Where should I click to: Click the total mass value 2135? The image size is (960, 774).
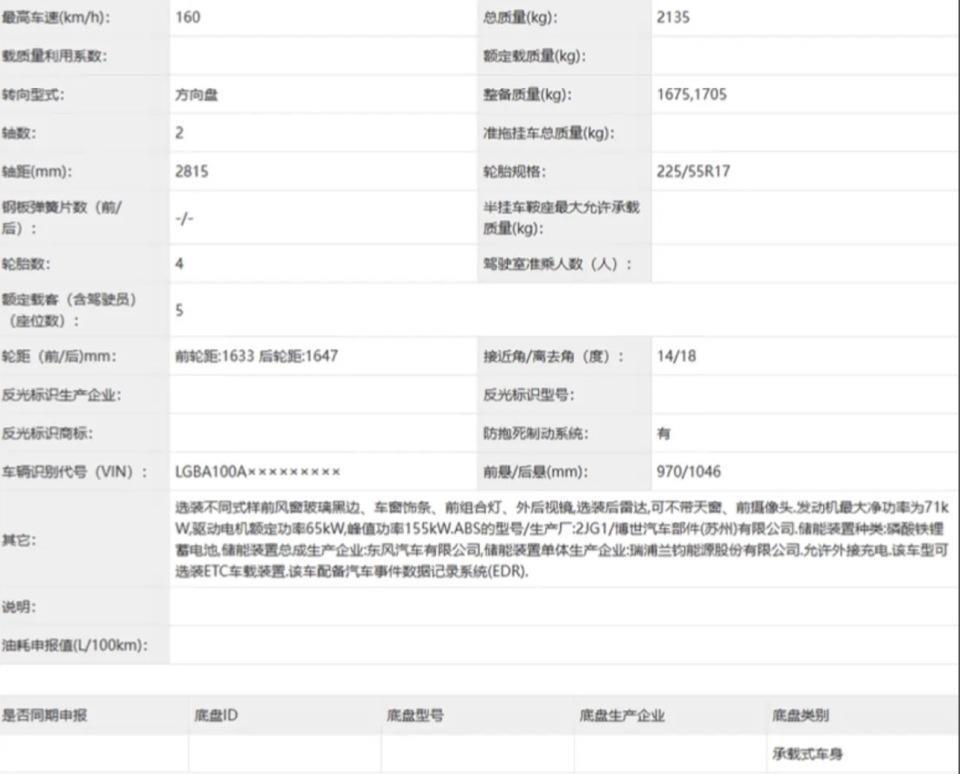coord(673,17)
